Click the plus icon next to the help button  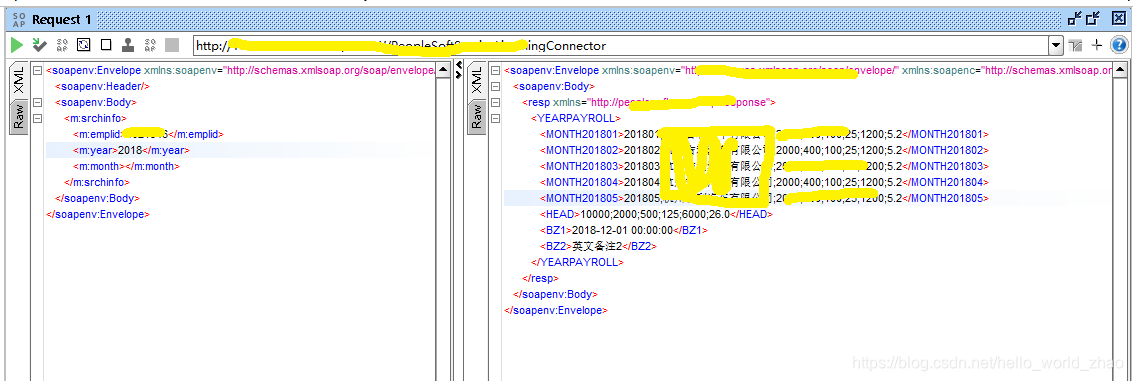pyautogui.click(x=1096, y=46)
